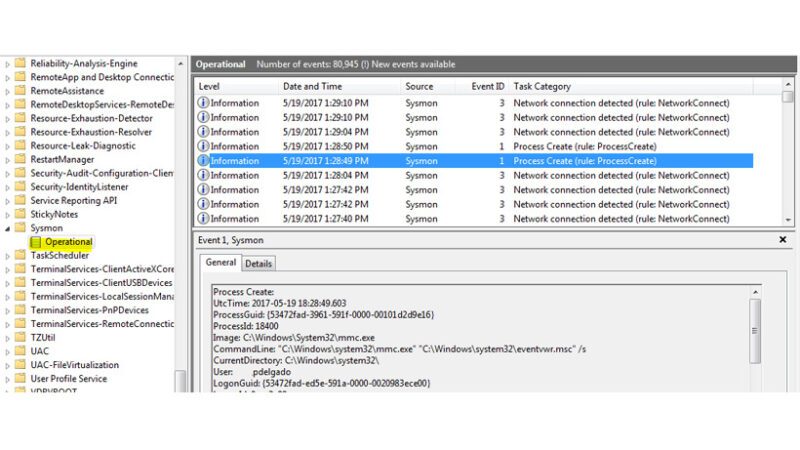Click the 'ProcessId: 18400' line
This screenshot has height=450, width=800.
point(246,326)
